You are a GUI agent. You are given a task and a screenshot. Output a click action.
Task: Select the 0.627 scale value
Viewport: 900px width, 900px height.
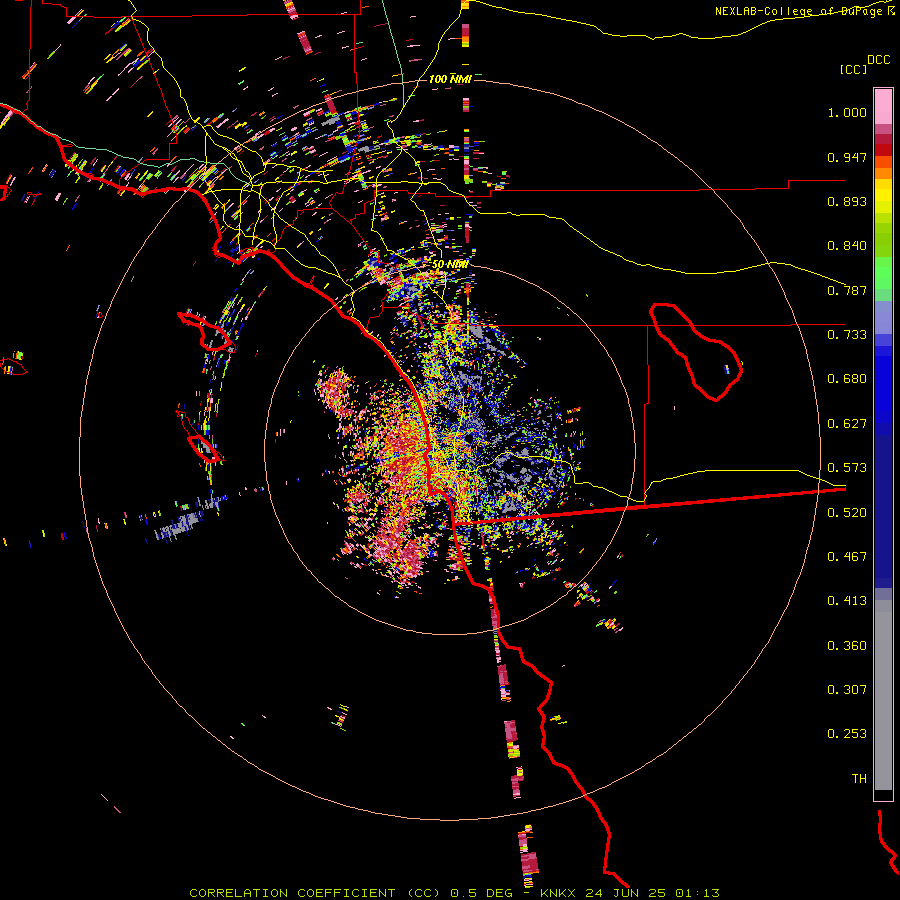pos(847,424)
